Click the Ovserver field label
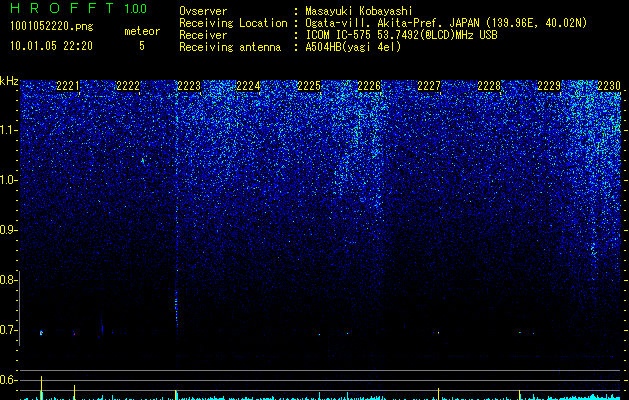 tap(203, 11)
